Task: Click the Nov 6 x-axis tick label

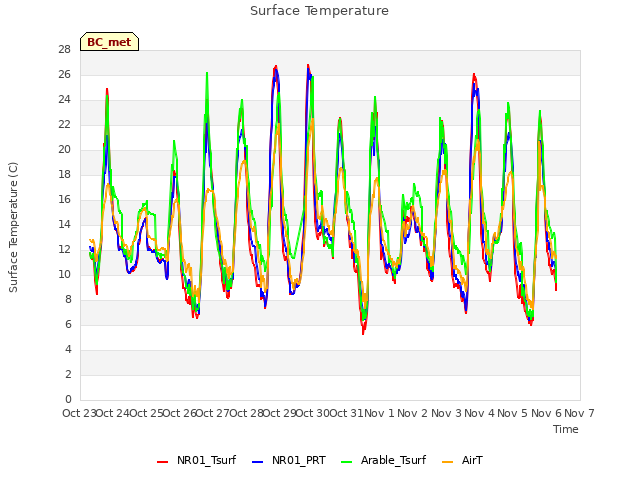Action: 546,413
